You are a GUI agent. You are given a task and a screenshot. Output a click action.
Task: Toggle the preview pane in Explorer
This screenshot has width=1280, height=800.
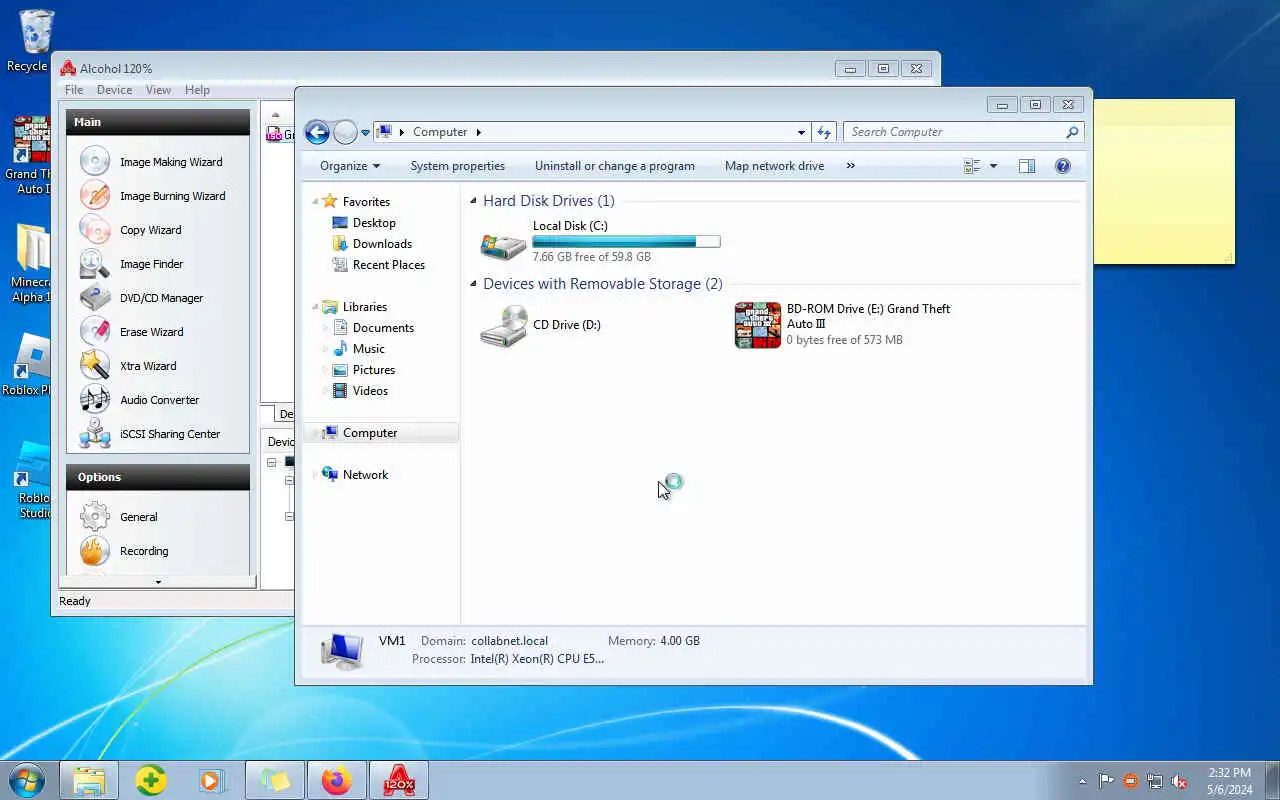pyautogui.click(x=1027, y=166)
